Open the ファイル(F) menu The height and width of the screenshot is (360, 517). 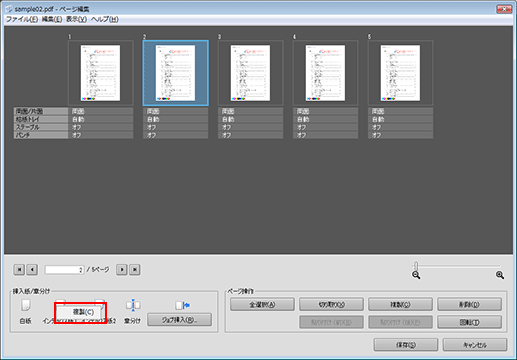tap(22, 19)
